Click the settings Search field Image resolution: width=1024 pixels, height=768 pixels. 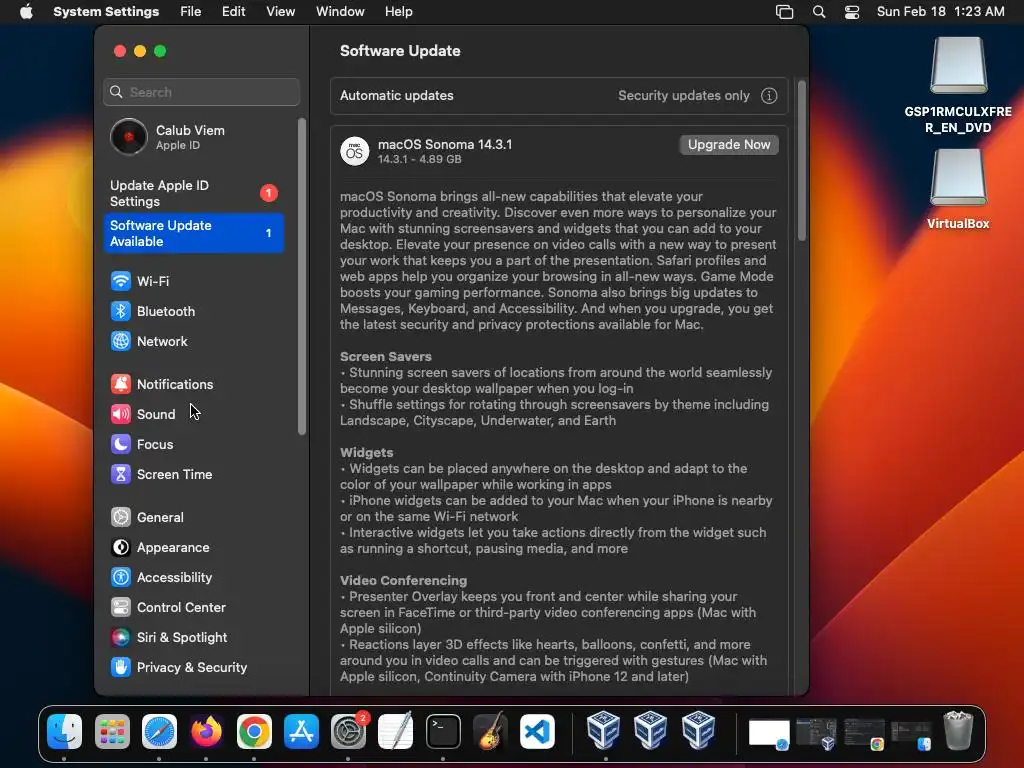tap(202, 92)
